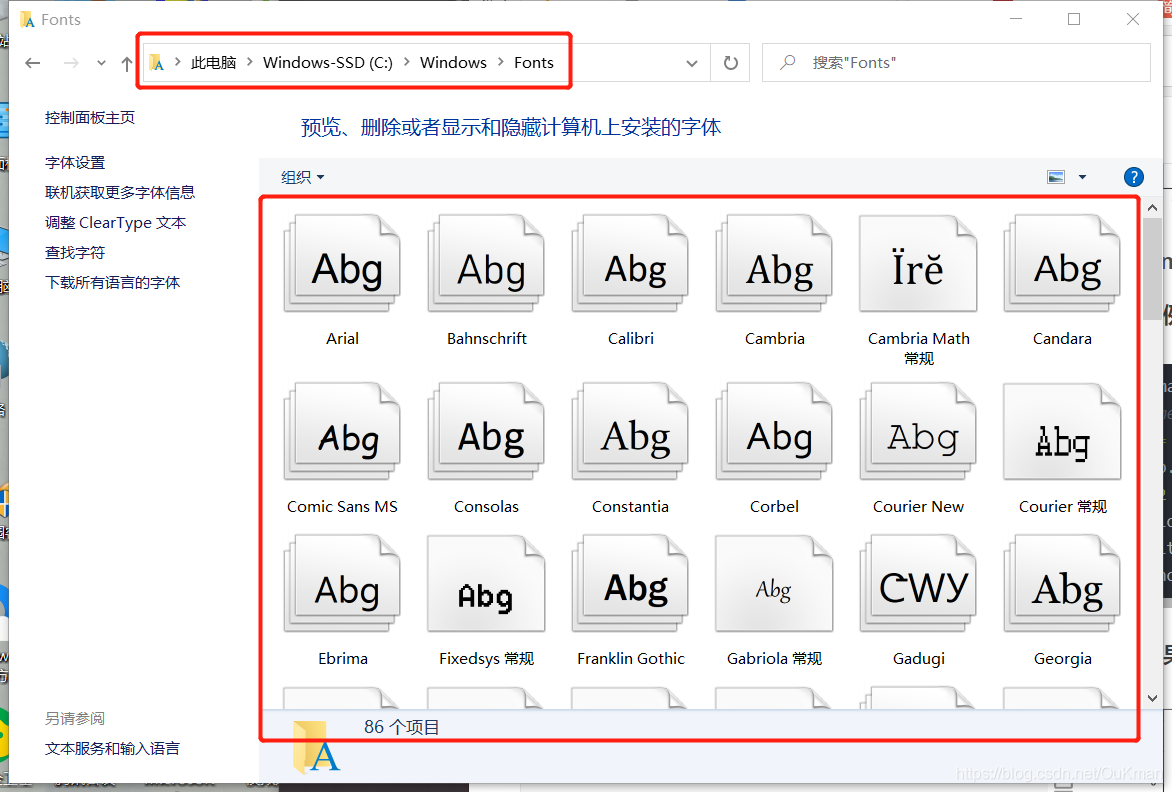Open the recent locations dropdown arrow
The width and height of the screenshot is (1172, 792).
[101, 64]
